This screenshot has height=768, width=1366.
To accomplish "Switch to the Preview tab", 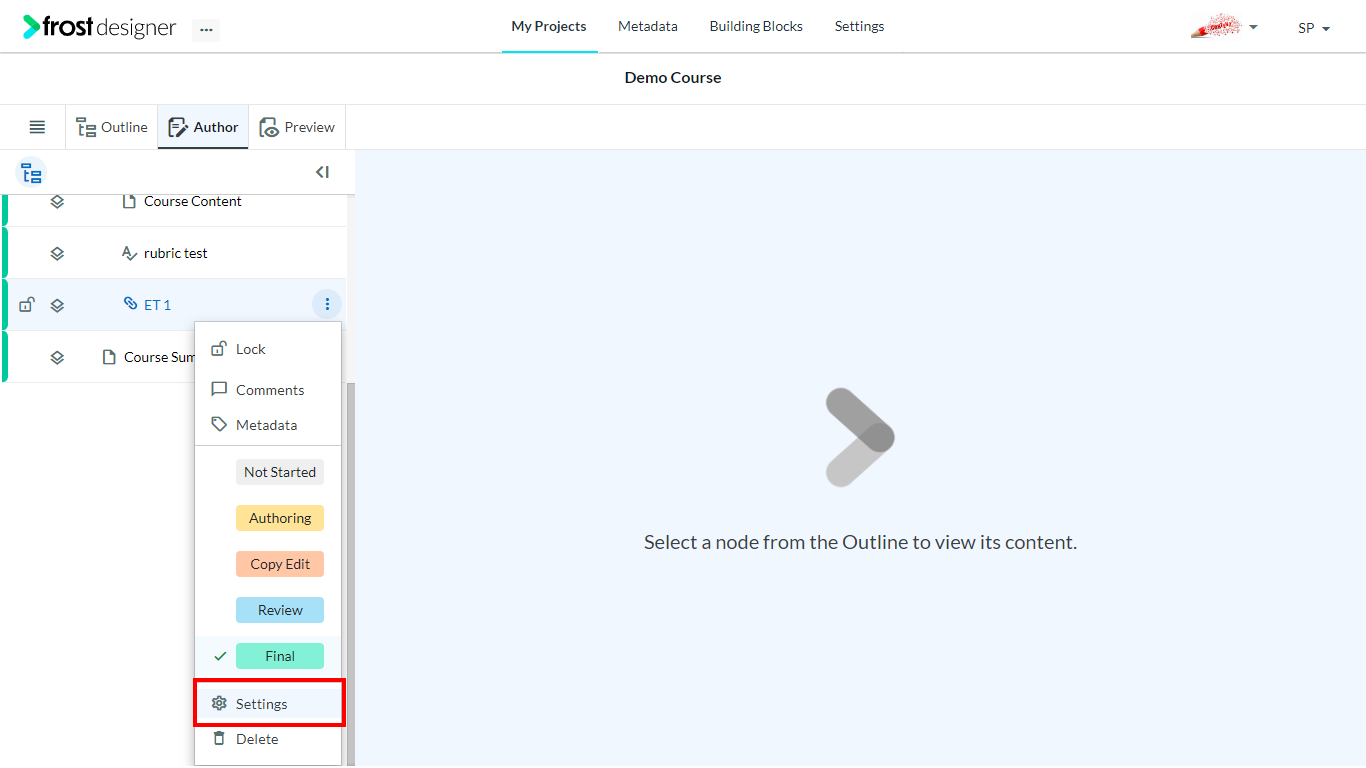I will pyautogui.click(x=297, y=127).
